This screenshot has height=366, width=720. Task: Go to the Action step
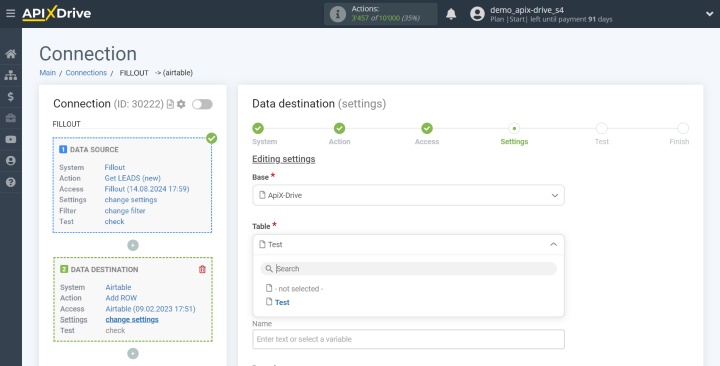coord(339,128)
